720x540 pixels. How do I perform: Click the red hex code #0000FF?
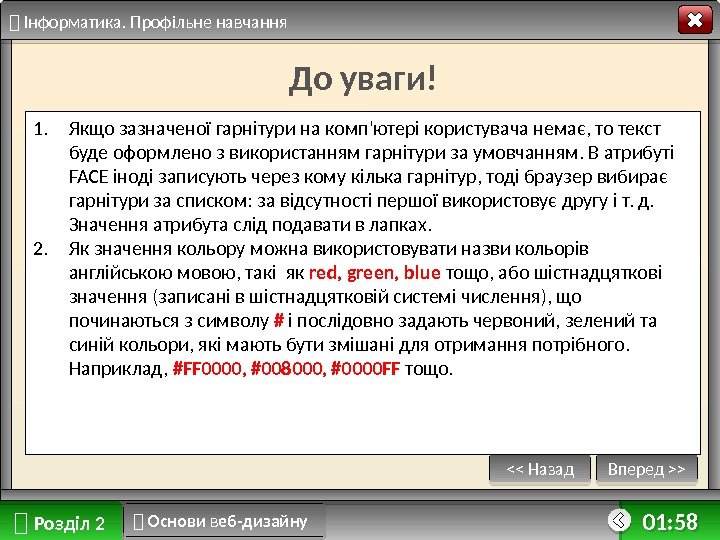tap(365, 368)
